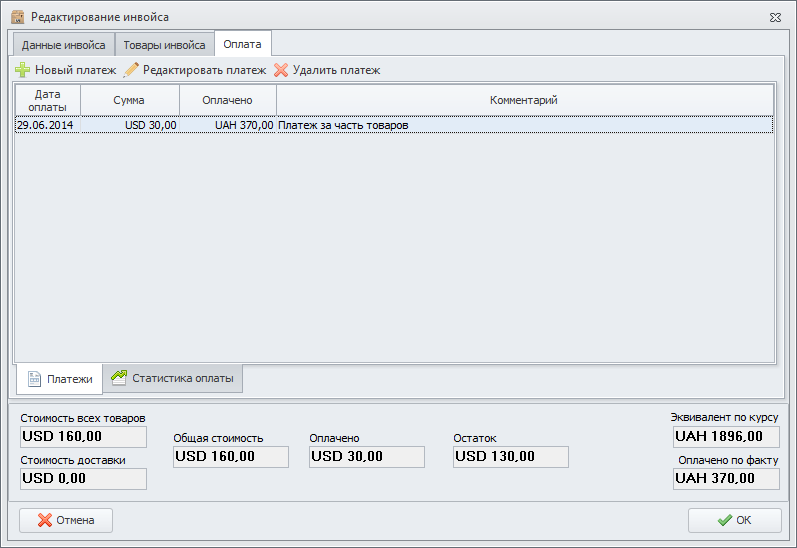Click the Эквивалент по курсу field
This screenshot has width=797, height=548.
click(x=726, y=437)
